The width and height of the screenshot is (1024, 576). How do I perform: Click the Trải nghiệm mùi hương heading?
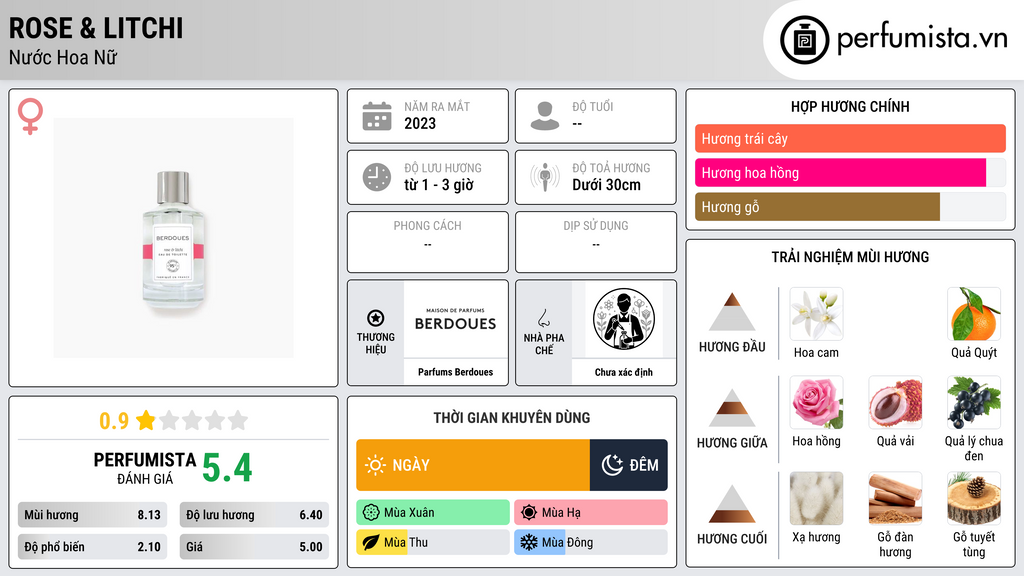[x=850, y=257]
